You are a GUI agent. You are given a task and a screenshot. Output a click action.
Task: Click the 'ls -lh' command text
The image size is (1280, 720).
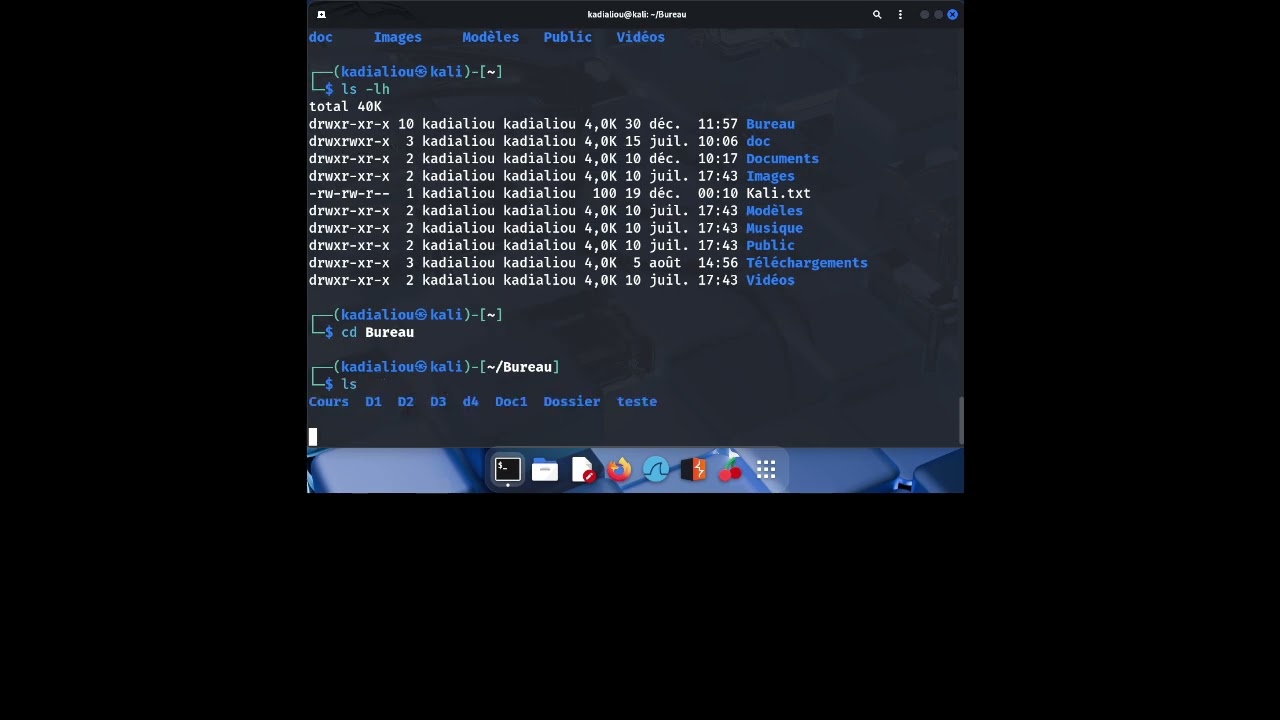(x=365, y=89)
